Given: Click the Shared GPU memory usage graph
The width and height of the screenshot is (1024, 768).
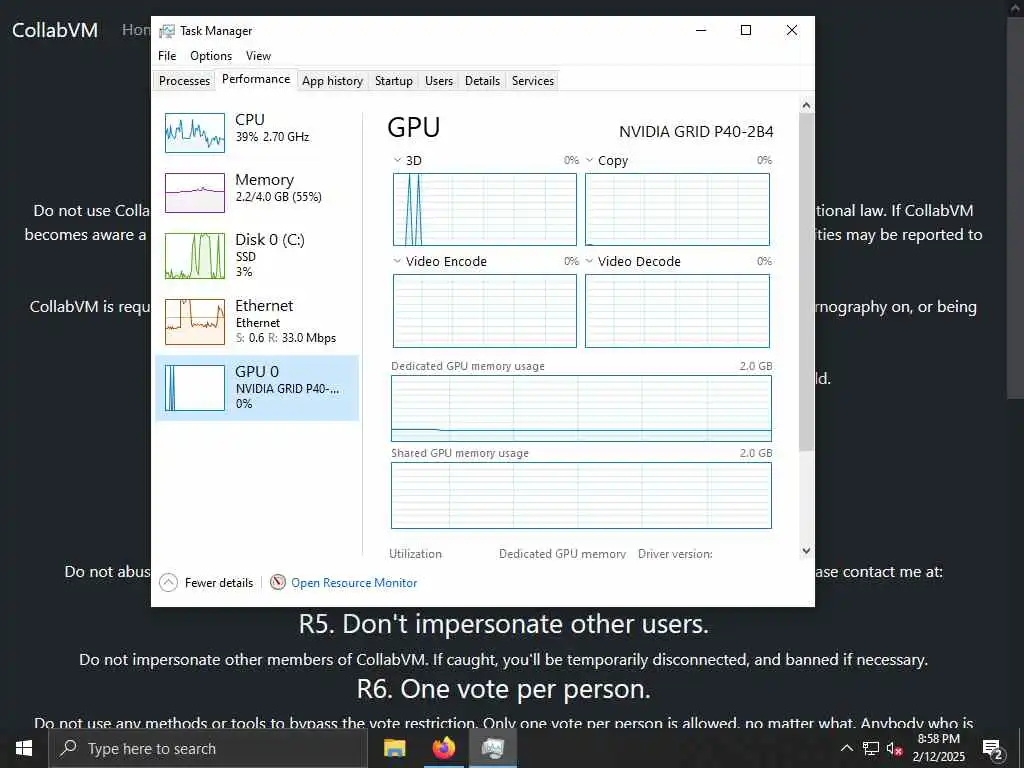Looking at the screenshot, I should click(x=581, y=496).
